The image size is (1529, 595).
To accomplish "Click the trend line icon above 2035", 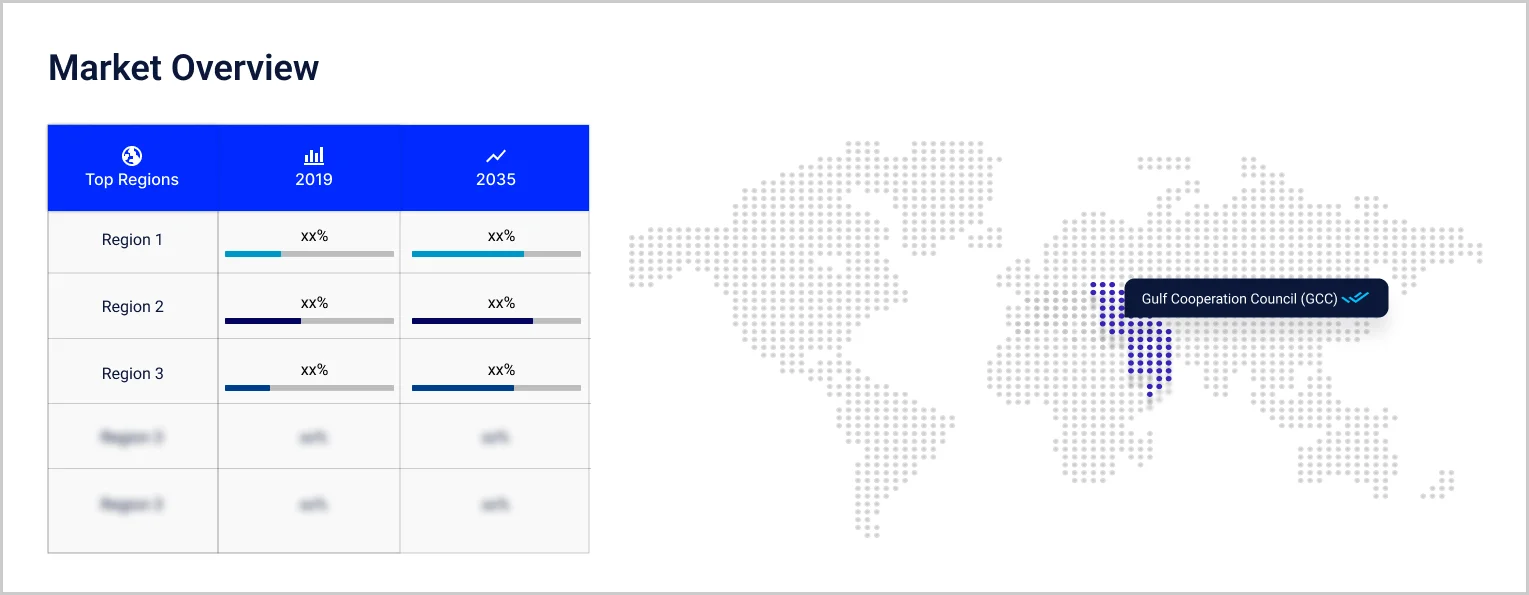I will point(496,156).
